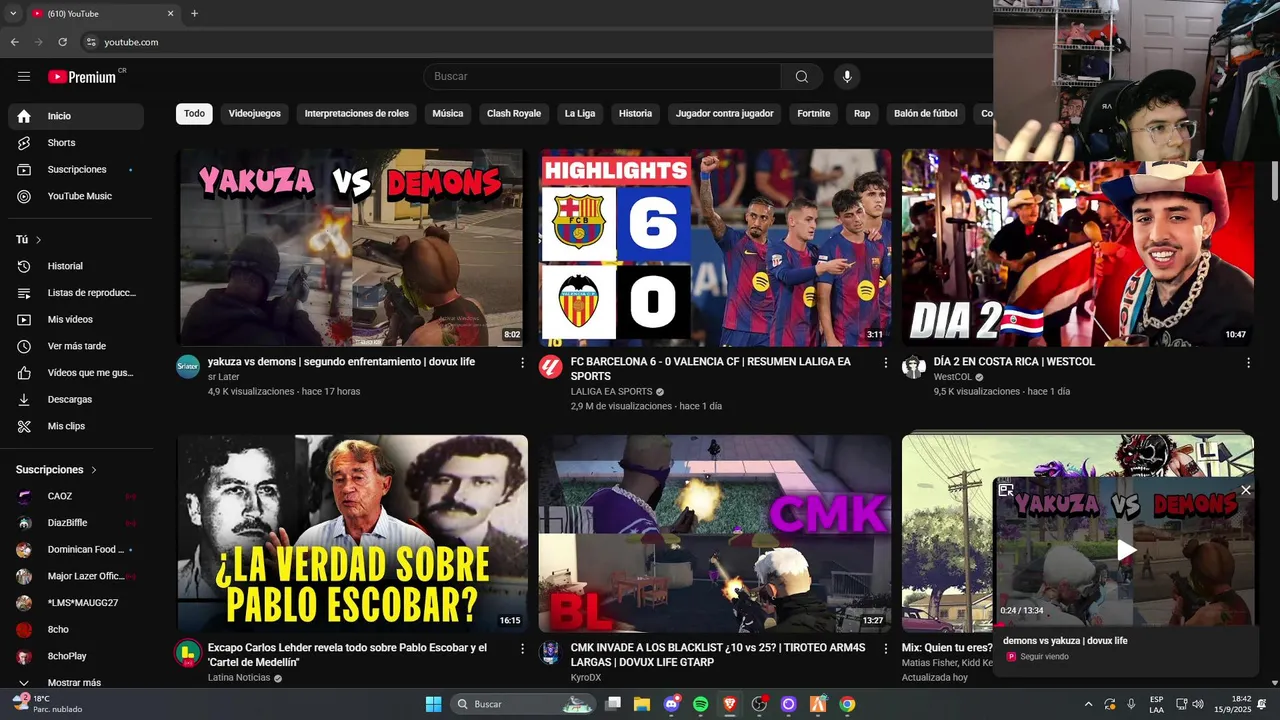Expand the Tú section chevron
Screen dimensions: 1280x720
click(x=39, y=240)
